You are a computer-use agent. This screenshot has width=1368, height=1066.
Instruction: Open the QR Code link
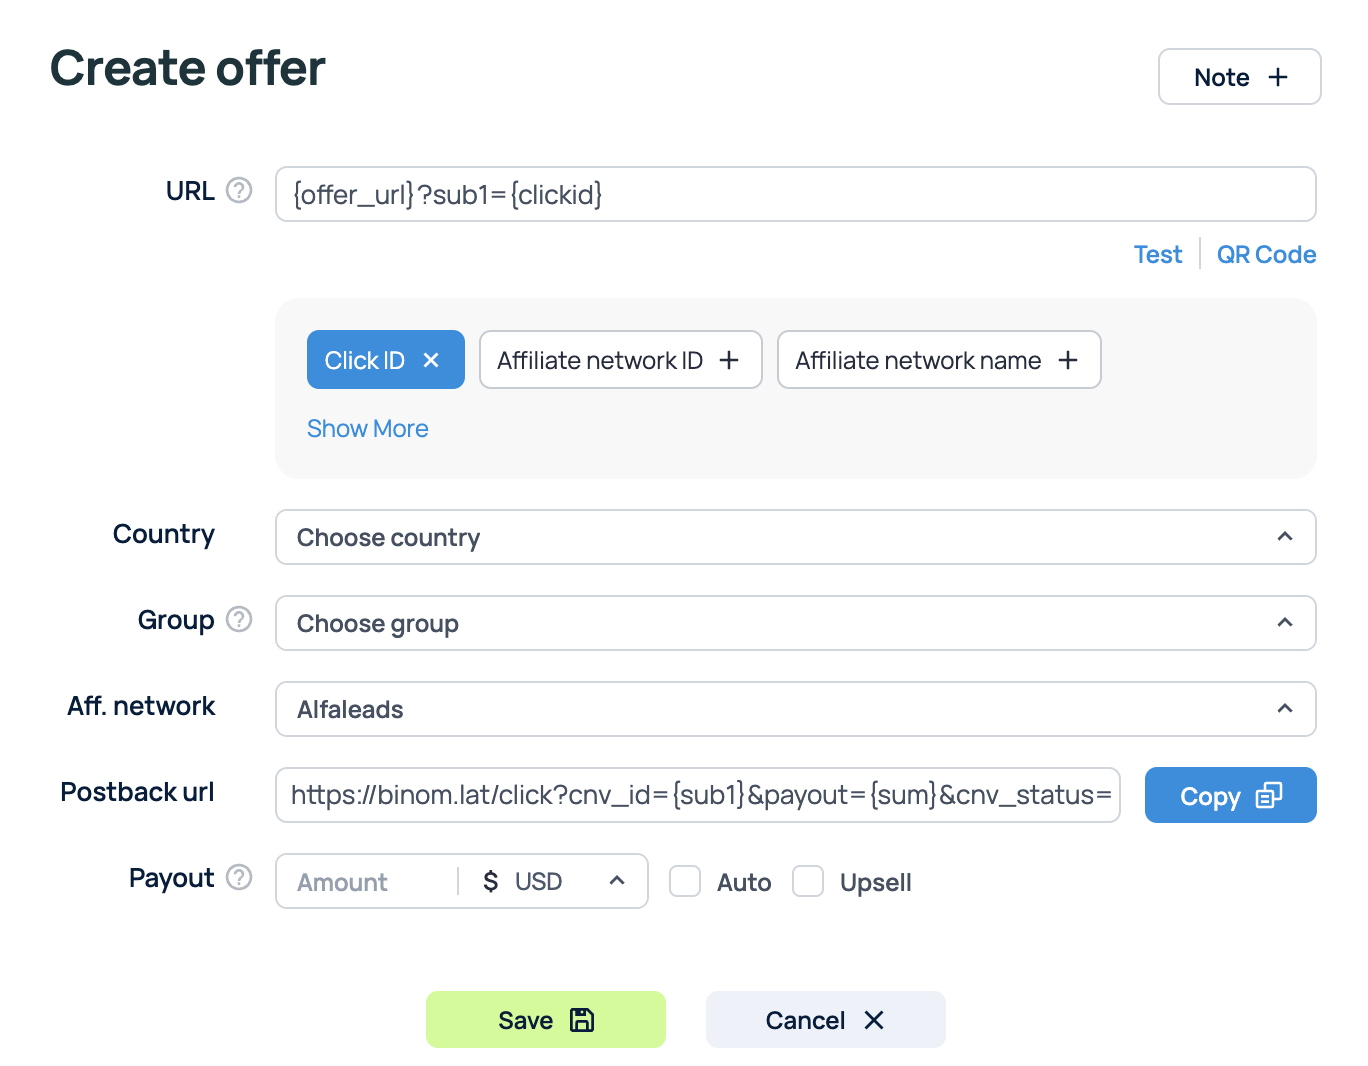coord(1266,255)
